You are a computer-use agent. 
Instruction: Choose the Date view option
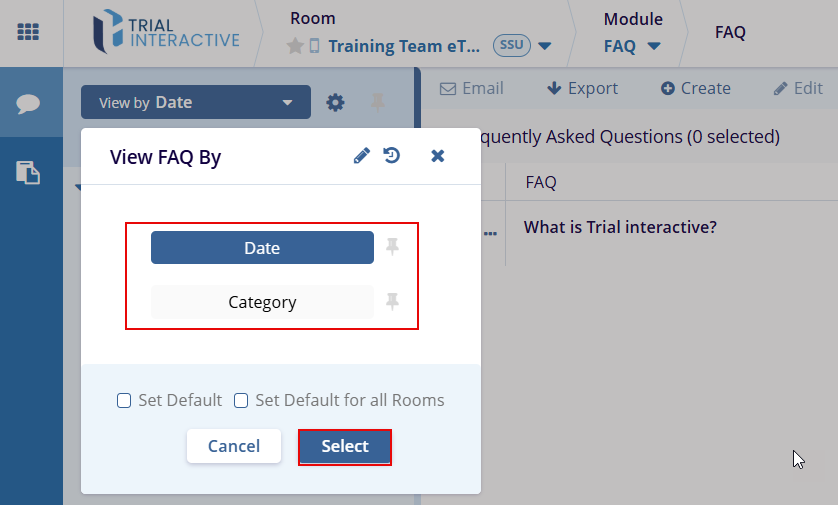tap(262, 248)
